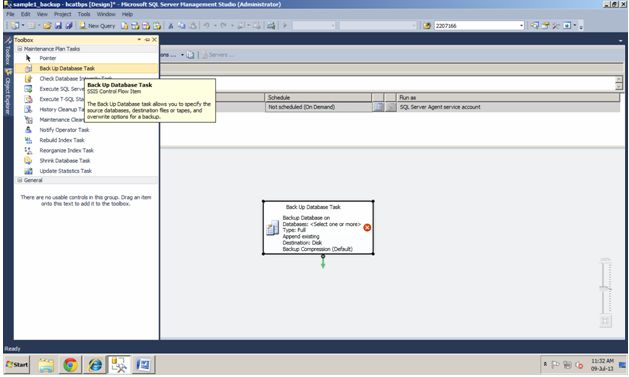Click the Notify Operator Task icon
The image size is (629, 377).
(28, 130)
